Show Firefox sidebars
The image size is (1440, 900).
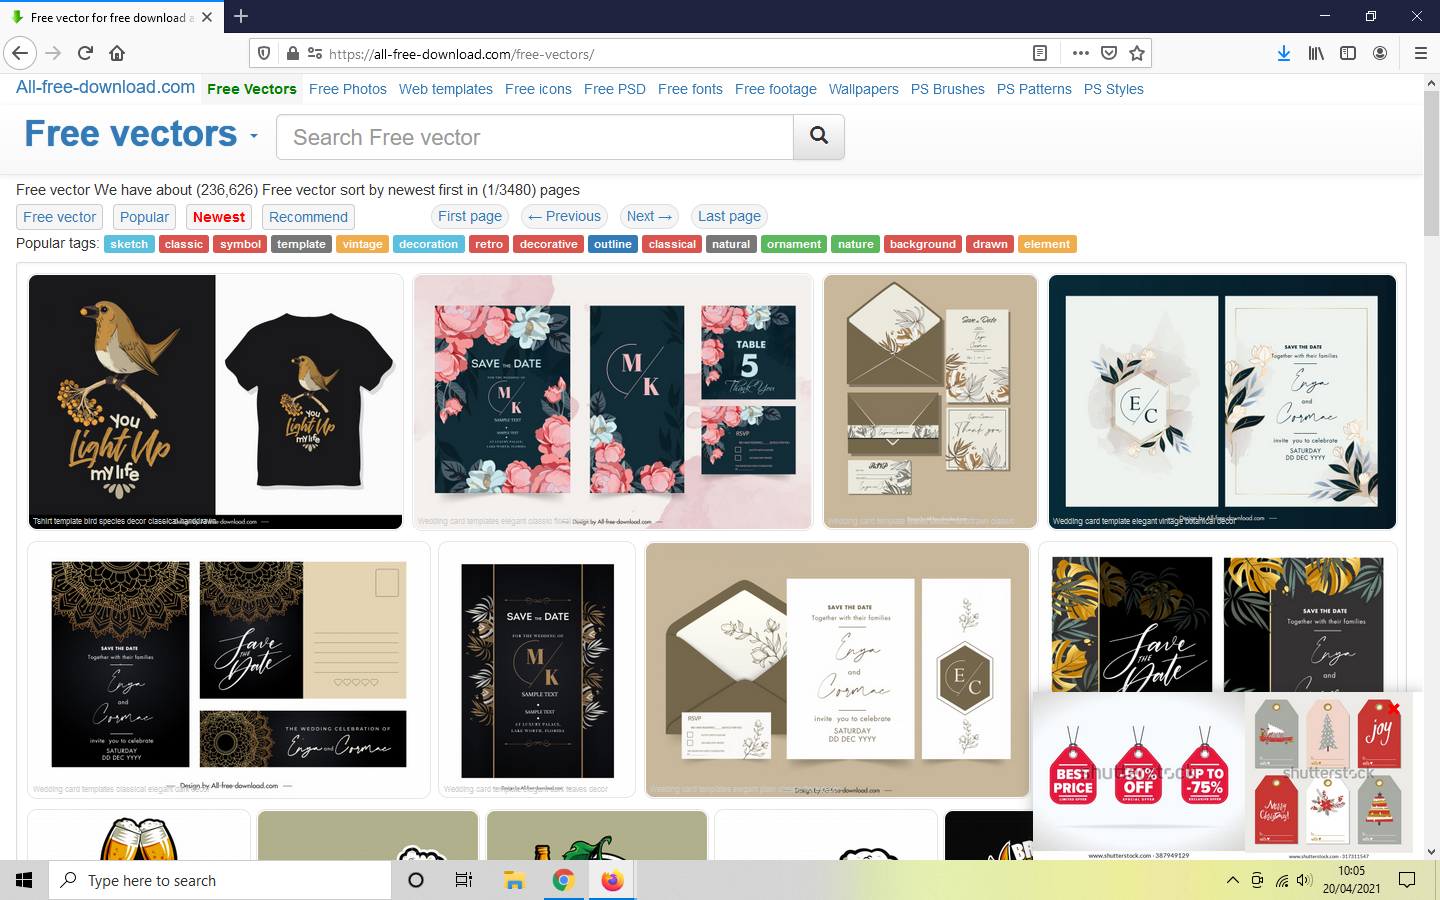tap(1348, 53)
